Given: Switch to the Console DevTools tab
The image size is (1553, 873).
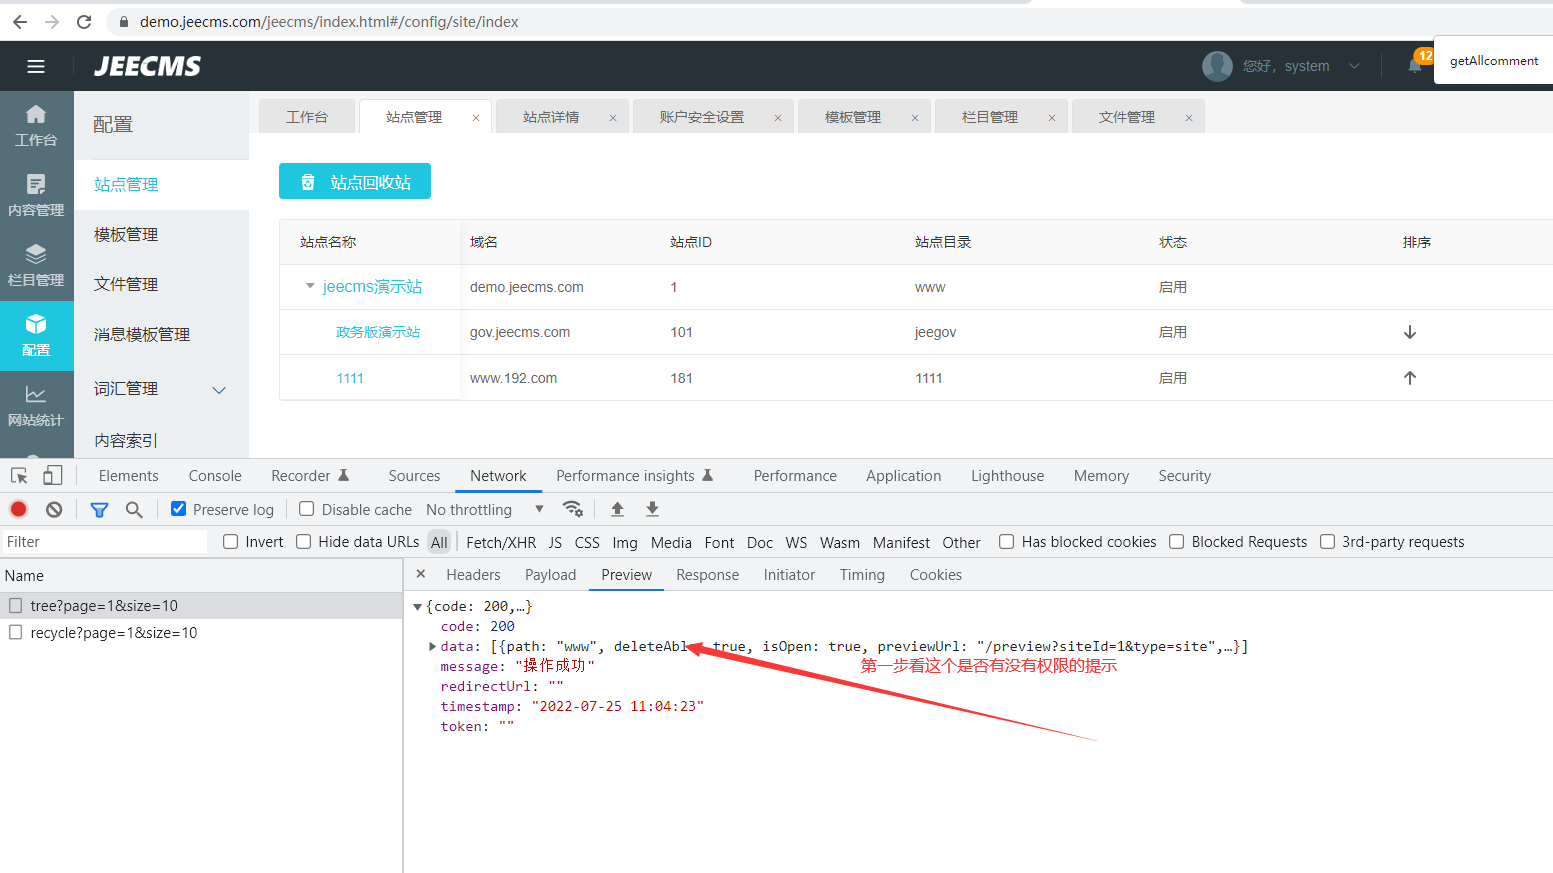Looking at the screenshot, I should click(x=215, y=476).
